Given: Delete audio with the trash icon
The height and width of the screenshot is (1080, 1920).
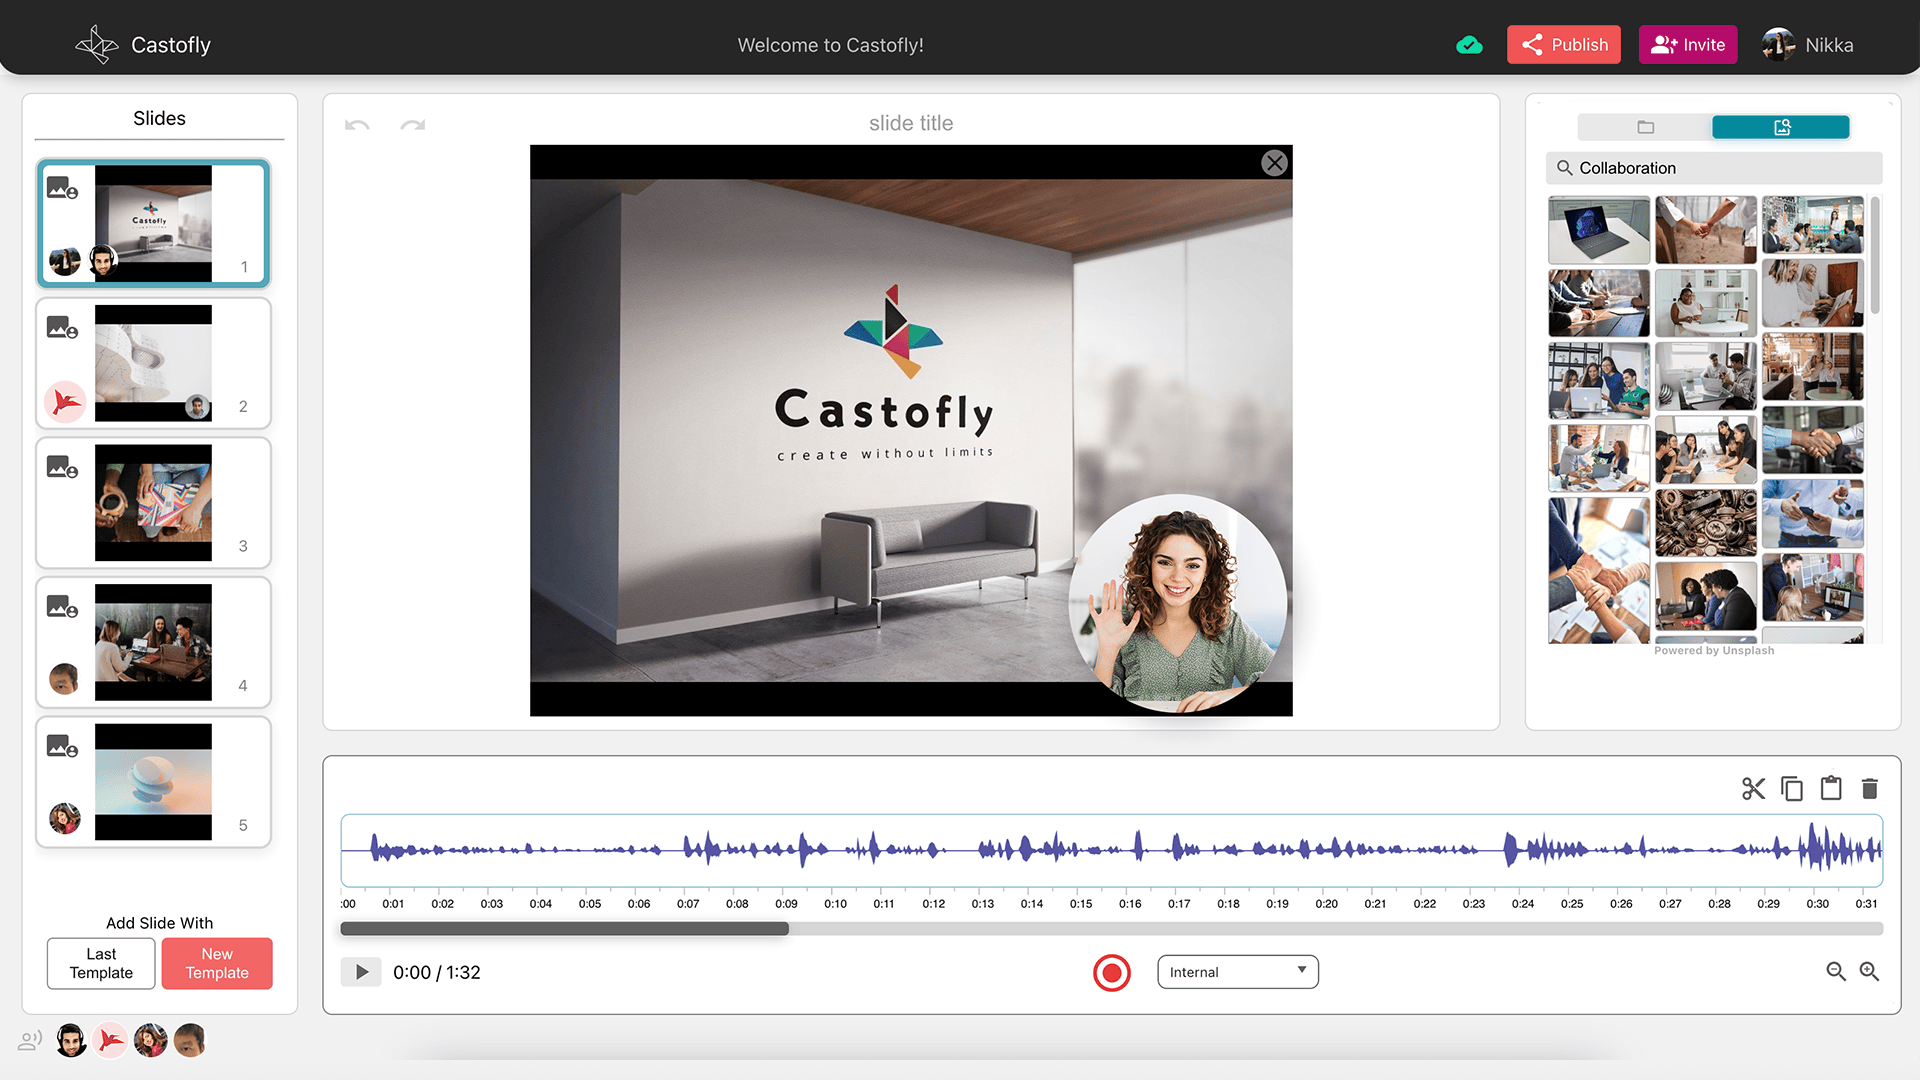Looking at the screenshot, I should pos(1870,789).
